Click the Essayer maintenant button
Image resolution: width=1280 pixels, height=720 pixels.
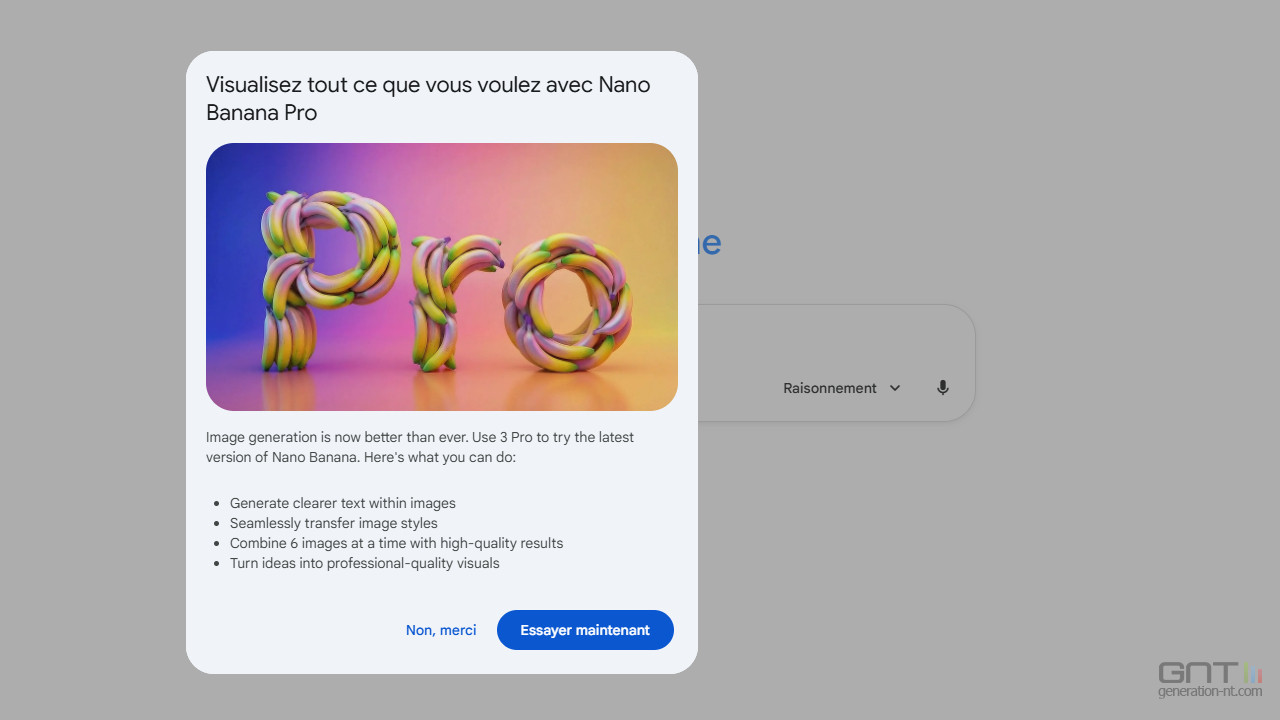click(x=585, y=630)
